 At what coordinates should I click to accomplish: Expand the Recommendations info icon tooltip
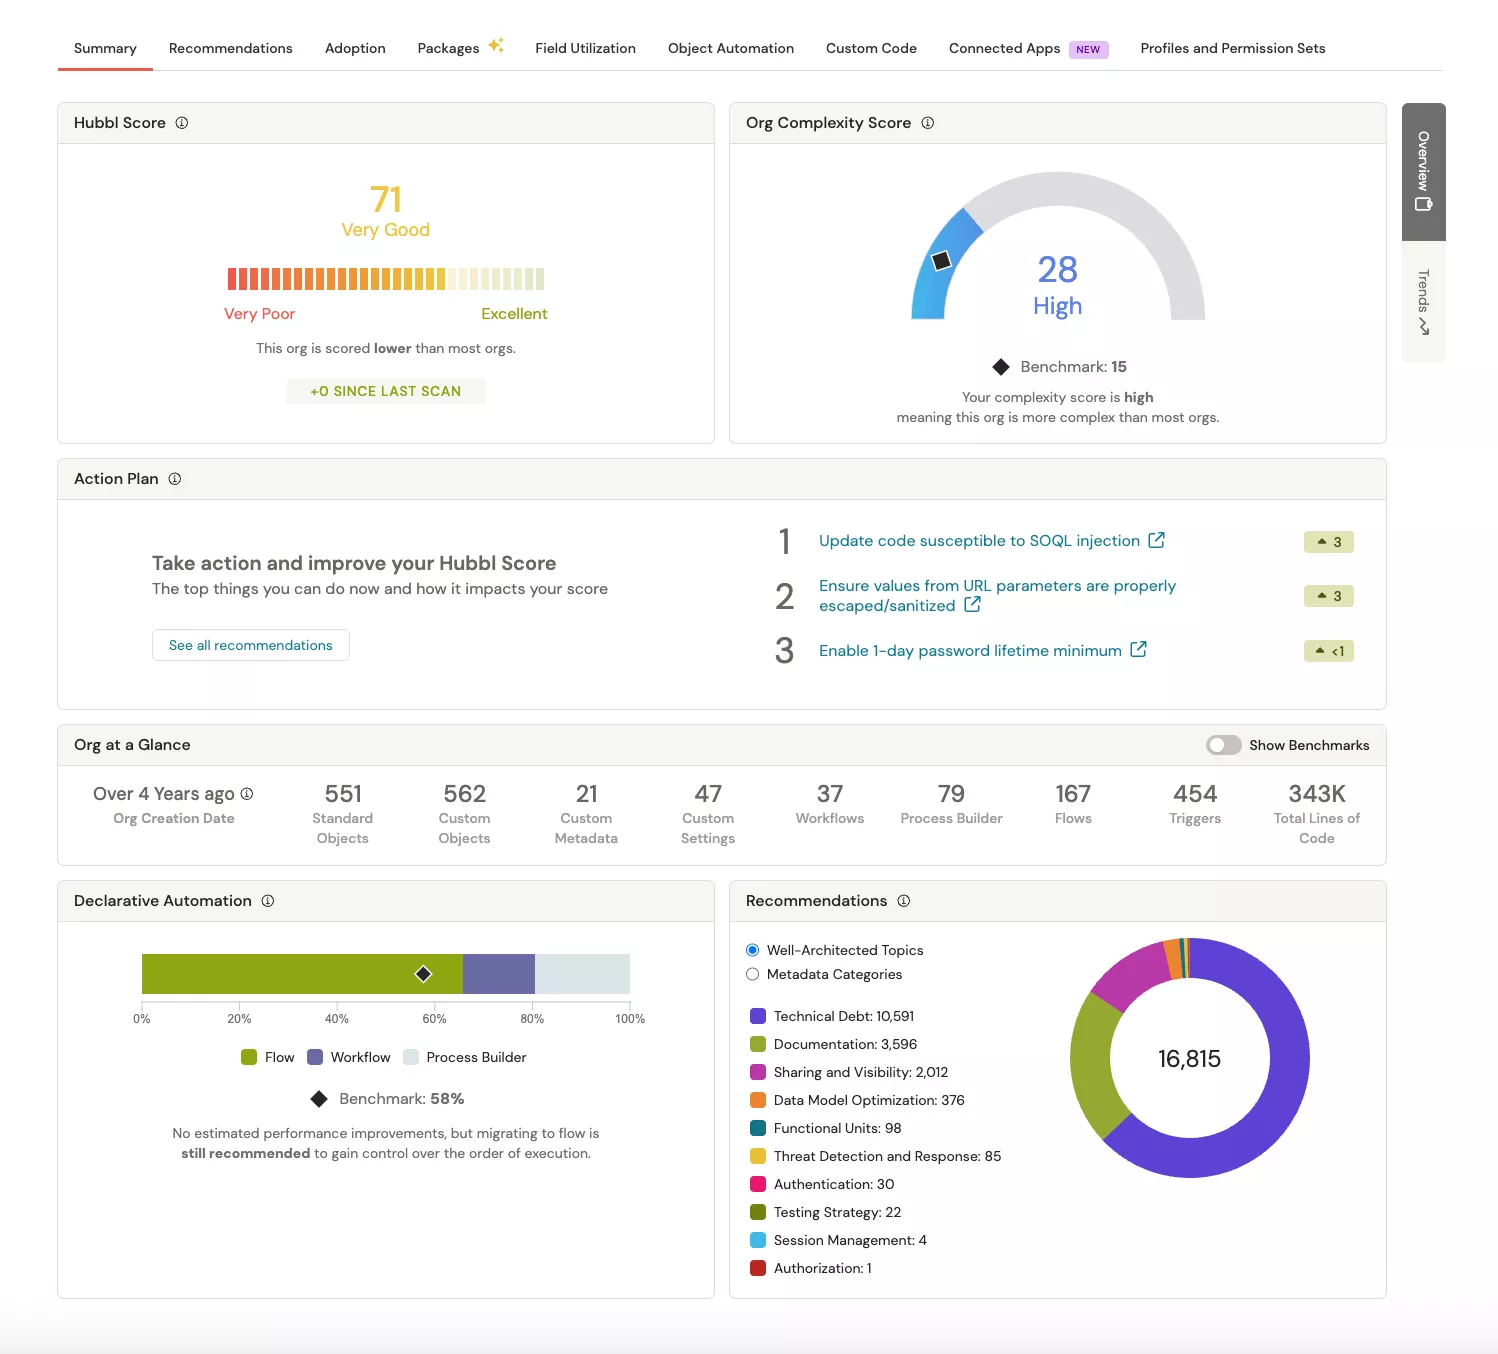pos(904,900)
